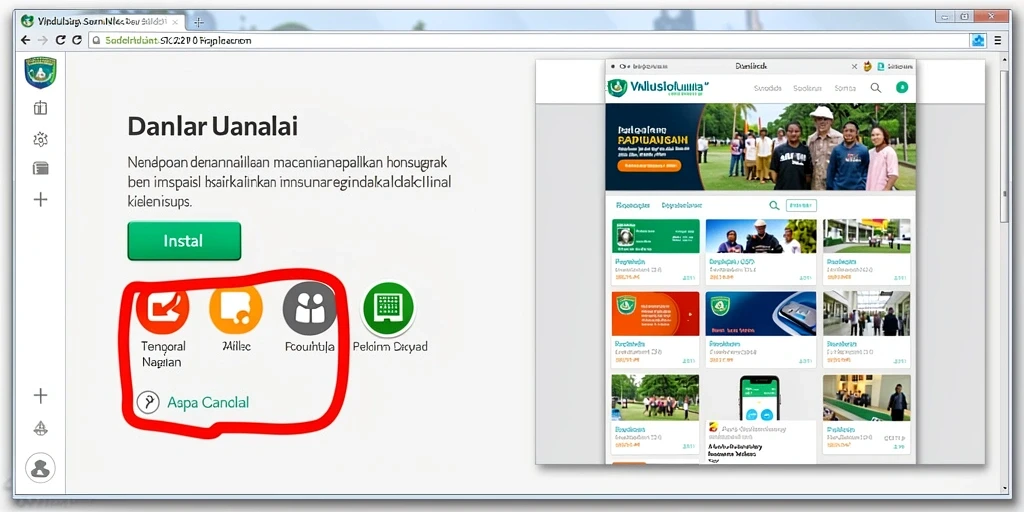Click the outlined button beside teal search
The image size is (1024, 512).
click(801, 205)
